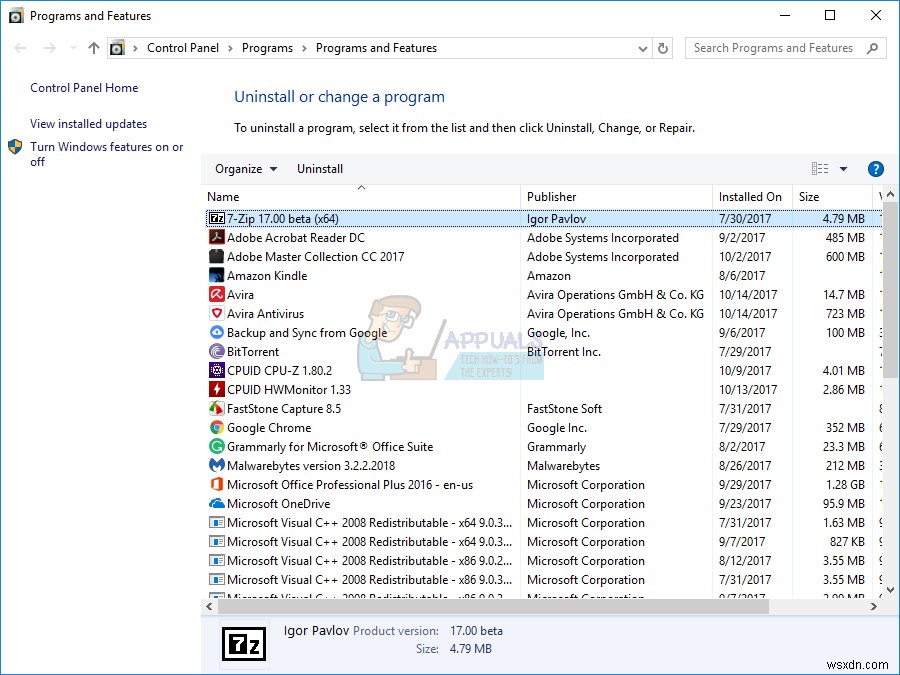The width and height of the screenshot is (900, 675).
Task: Sort by the Publisher column header
Action: [x=616, y=196]
